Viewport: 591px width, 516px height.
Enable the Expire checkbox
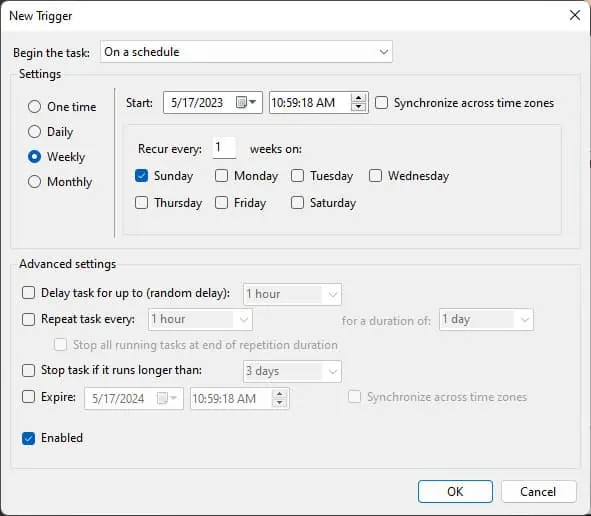coord(28,397)
